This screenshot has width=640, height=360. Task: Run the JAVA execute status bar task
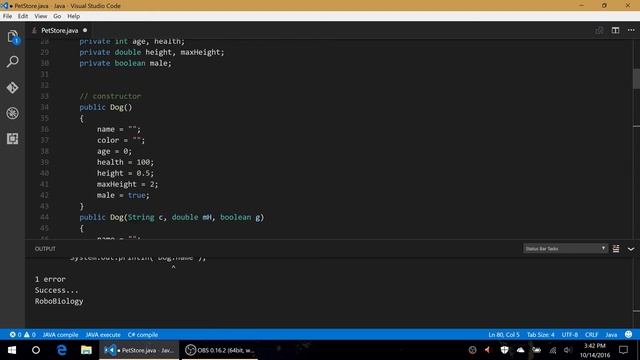click(x=103, y=335)
